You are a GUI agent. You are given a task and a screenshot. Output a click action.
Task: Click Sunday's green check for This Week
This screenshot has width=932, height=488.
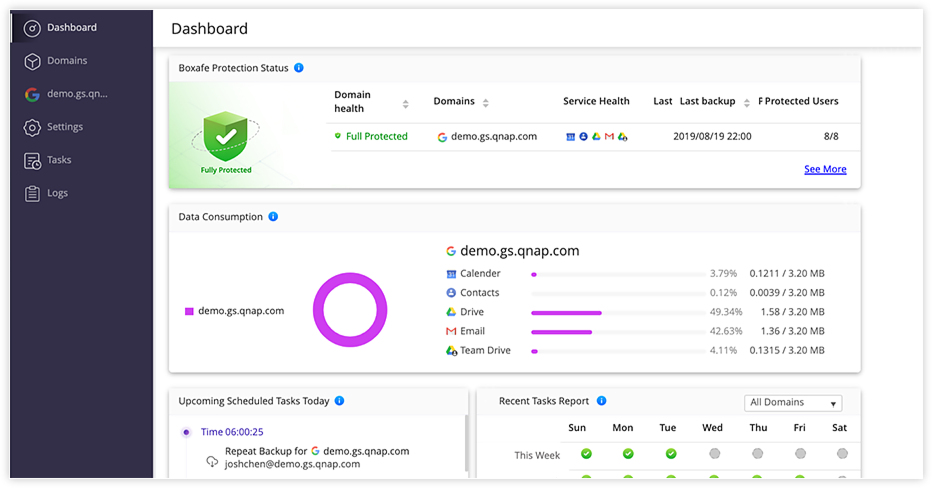coord(586,454)
